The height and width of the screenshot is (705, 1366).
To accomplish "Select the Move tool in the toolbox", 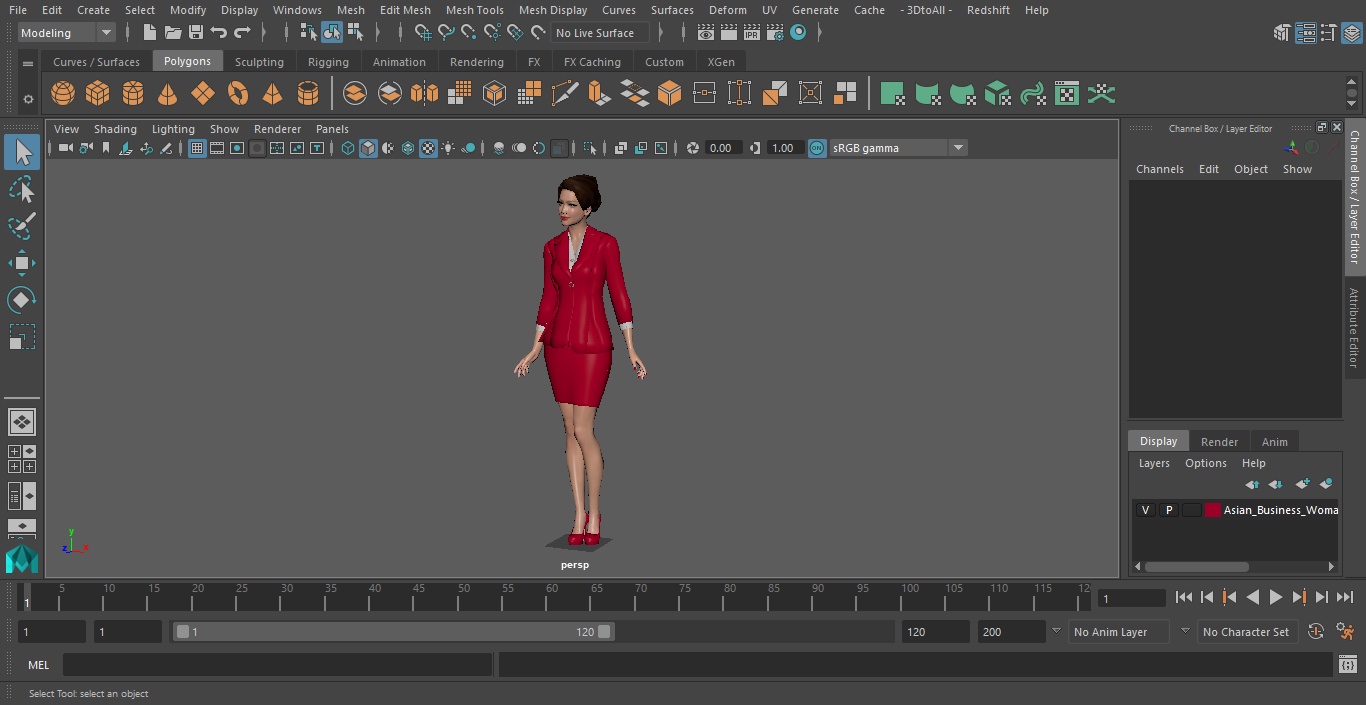I will click(x=21, y=263).
